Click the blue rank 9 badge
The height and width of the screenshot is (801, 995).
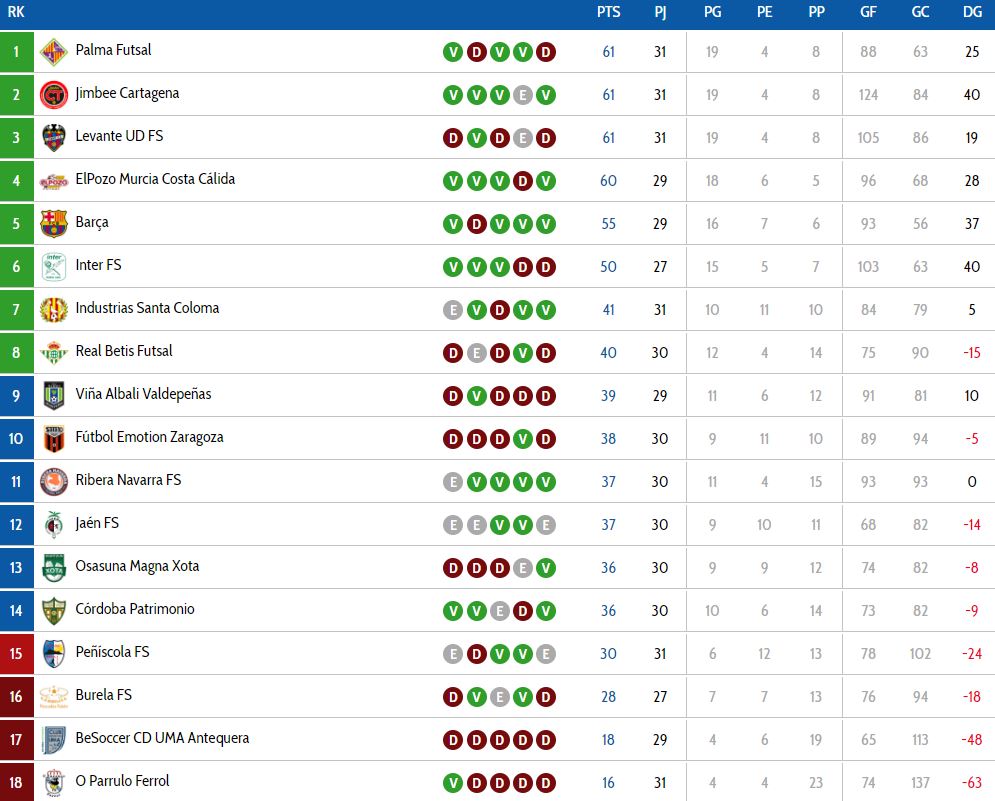click(x=16, y=395)
